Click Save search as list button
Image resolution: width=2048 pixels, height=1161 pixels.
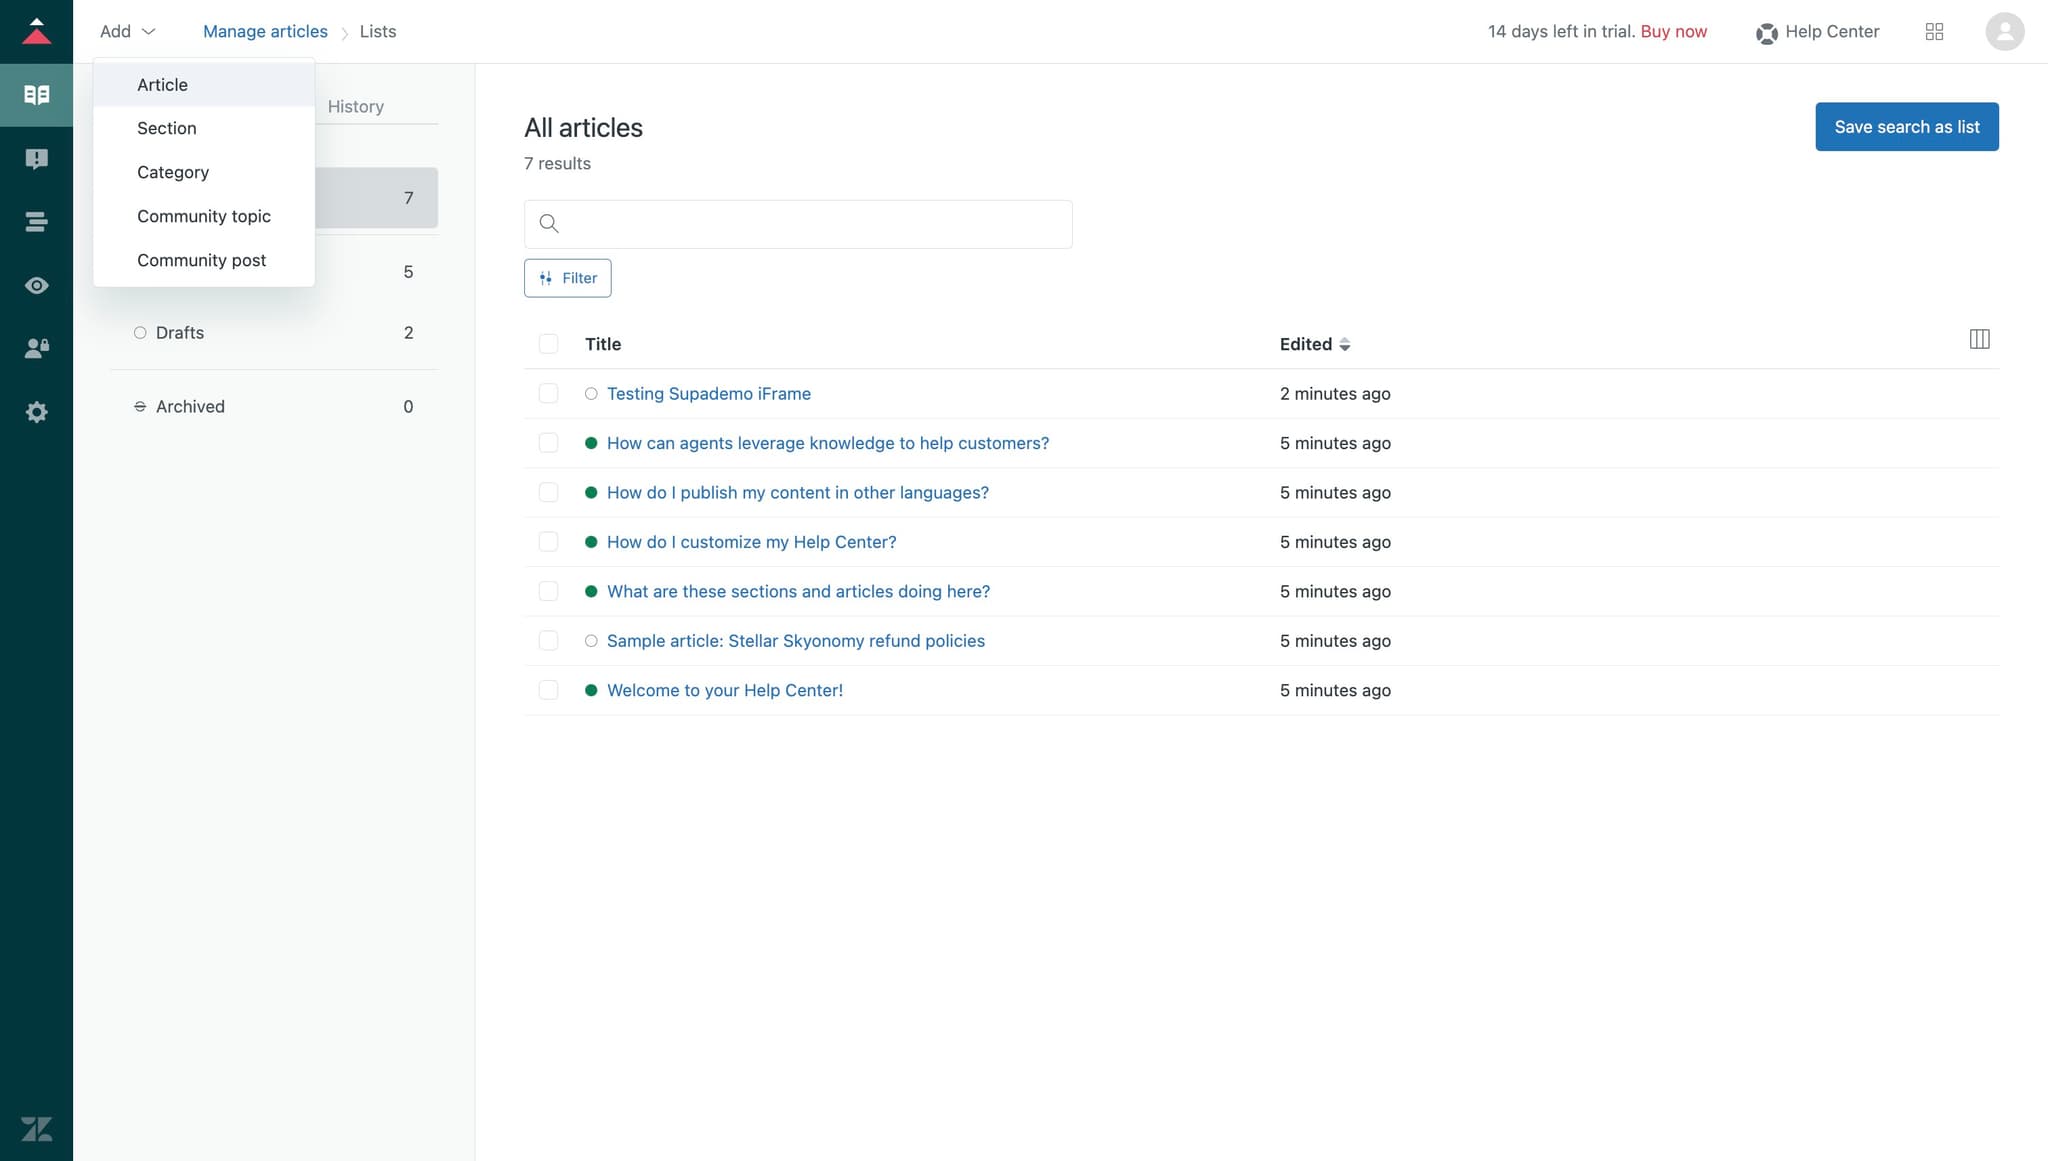1906,127
